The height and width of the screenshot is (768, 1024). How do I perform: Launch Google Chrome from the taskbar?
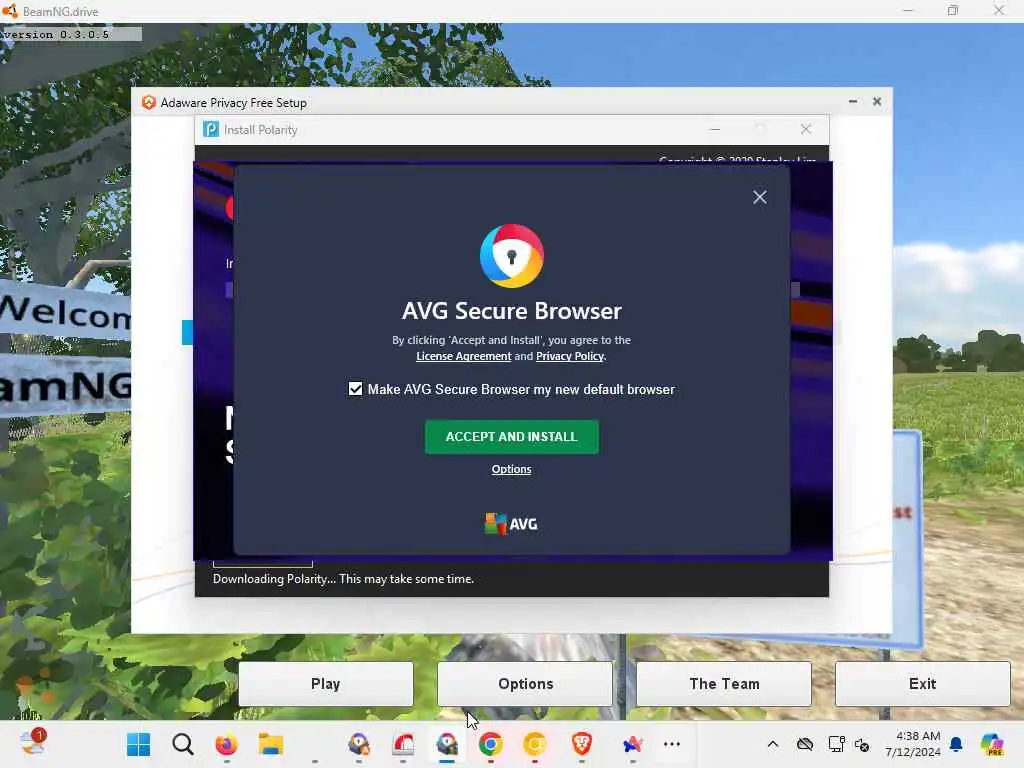tap(490, 744)
